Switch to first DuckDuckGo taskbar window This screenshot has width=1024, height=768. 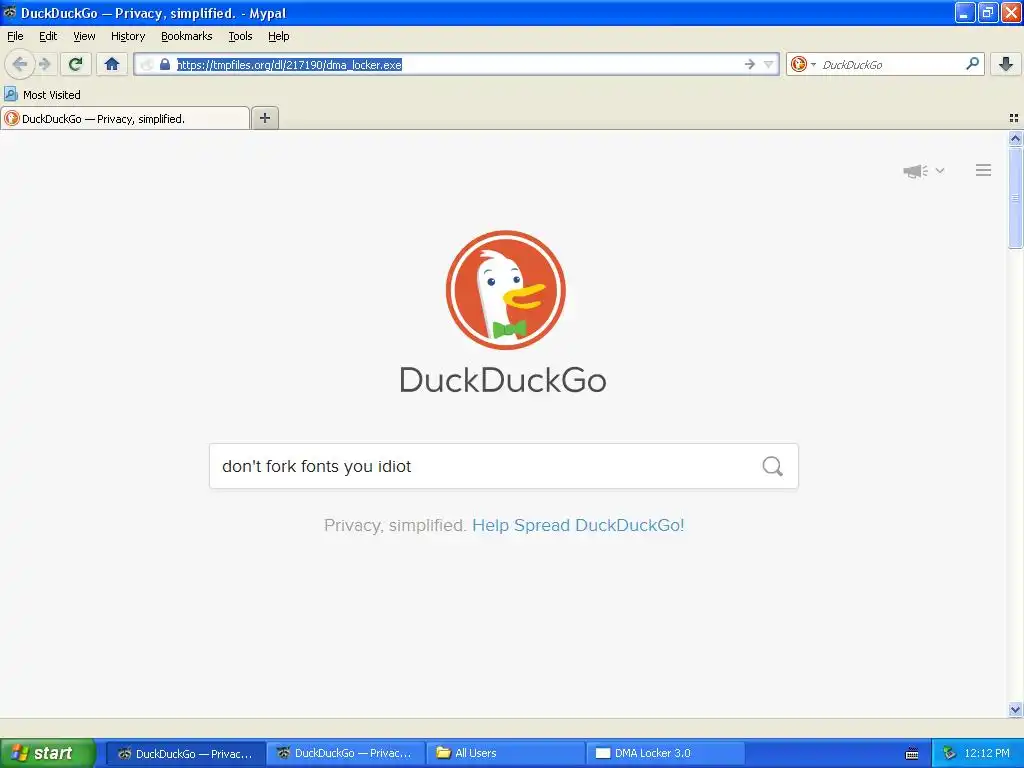[185, 754]
